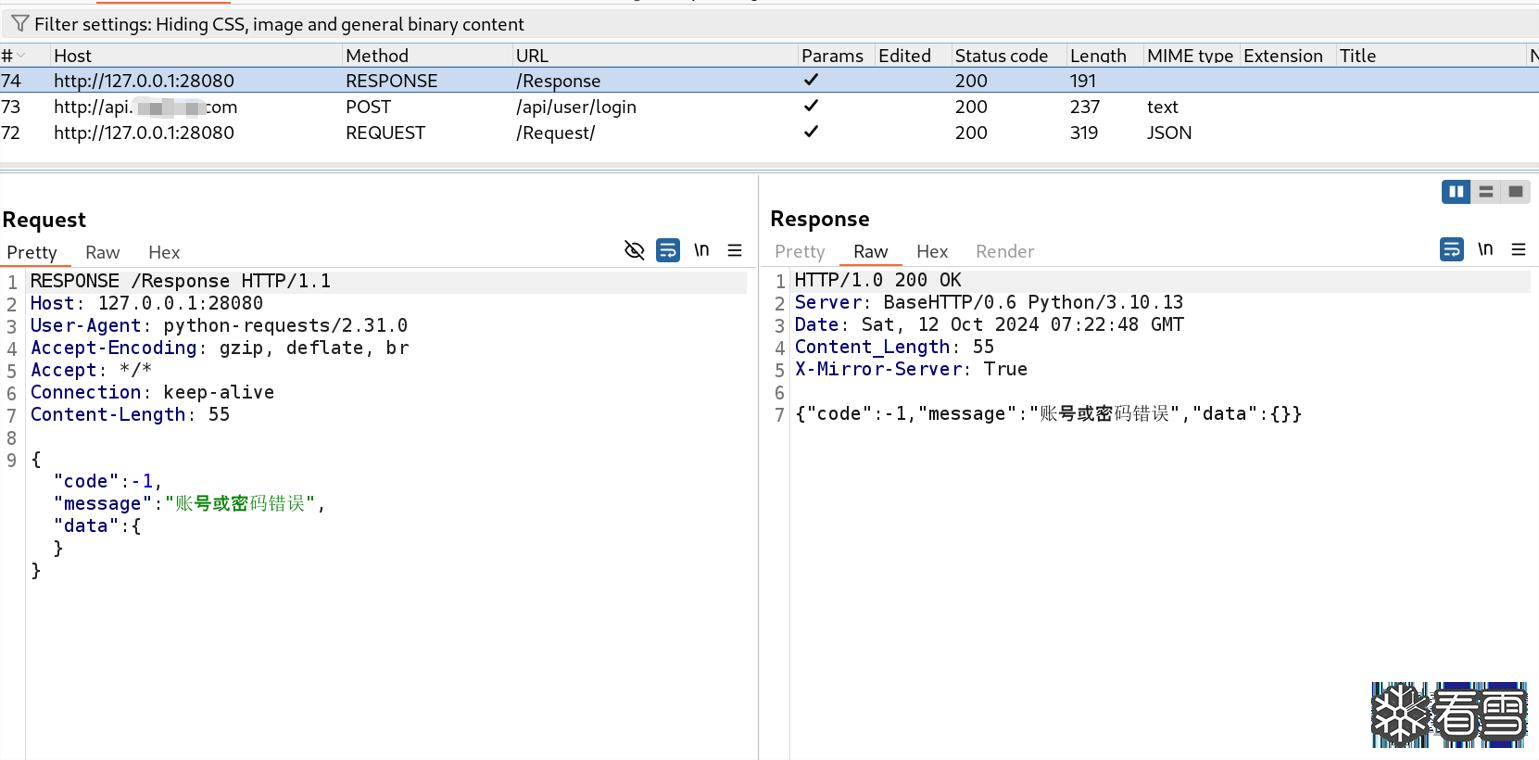Sort history by # column arrow
This screenshot has height=760, width=1539.
click(21, 56)
